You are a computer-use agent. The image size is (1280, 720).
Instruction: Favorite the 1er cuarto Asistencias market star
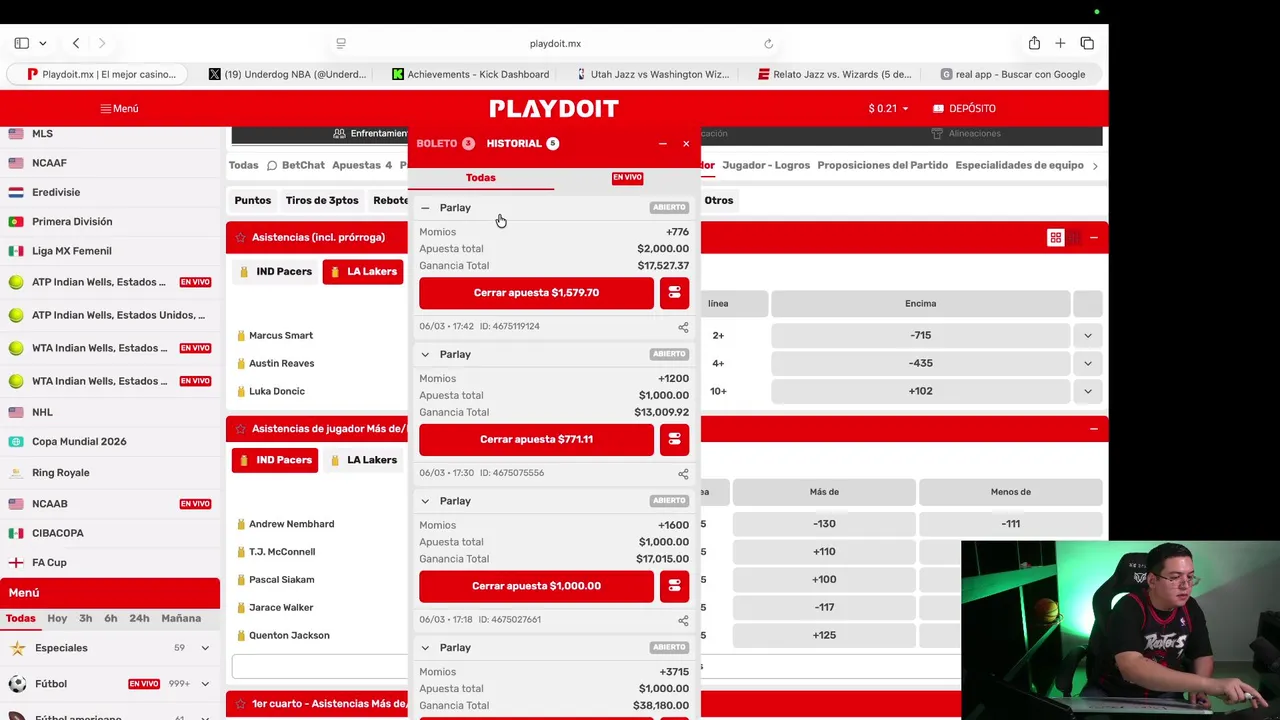240,704
